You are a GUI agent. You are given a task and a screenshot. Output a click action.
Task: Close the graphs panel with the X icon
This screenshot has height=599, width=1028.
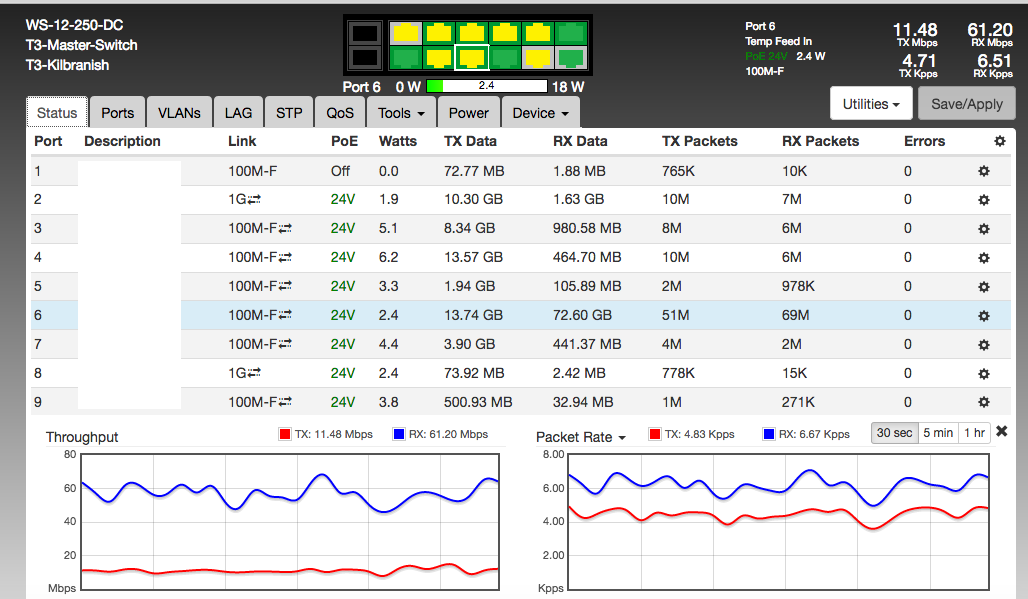(x=1002, y=432)
